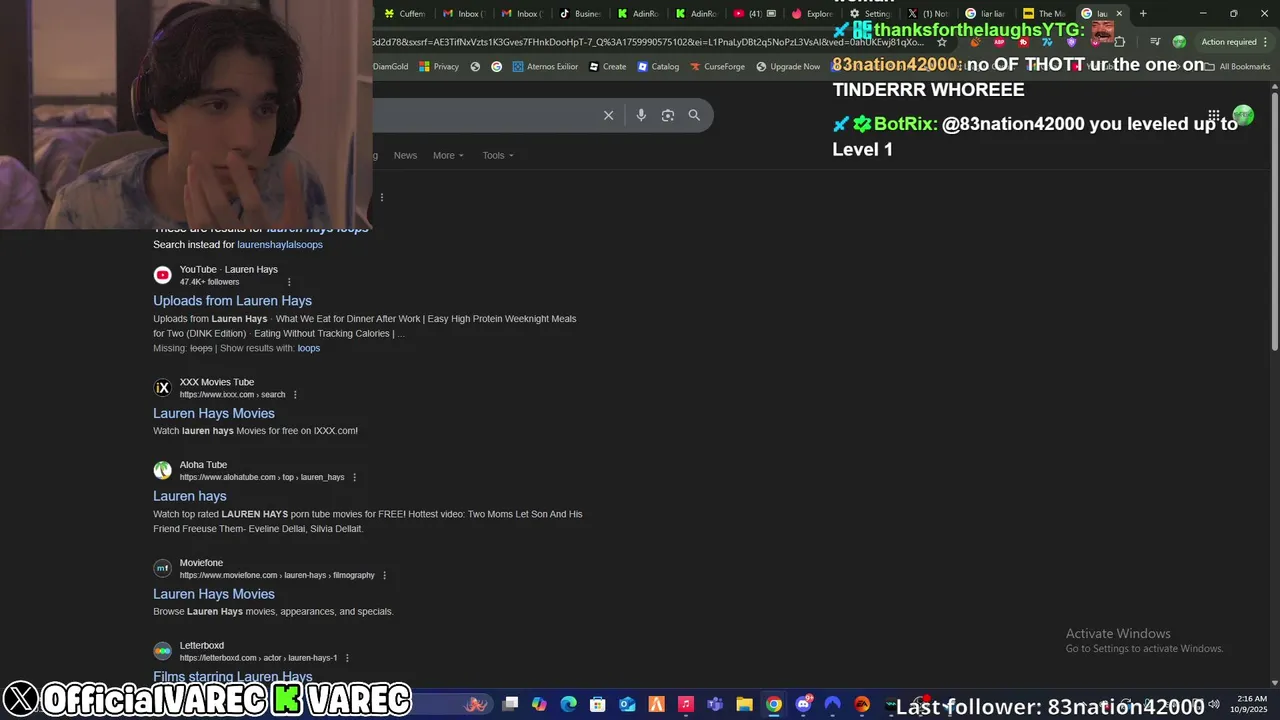Open the Moviefone Lauren Hays Movies result
Viewport: 1280px width, 720px height.
click(214, 594)
